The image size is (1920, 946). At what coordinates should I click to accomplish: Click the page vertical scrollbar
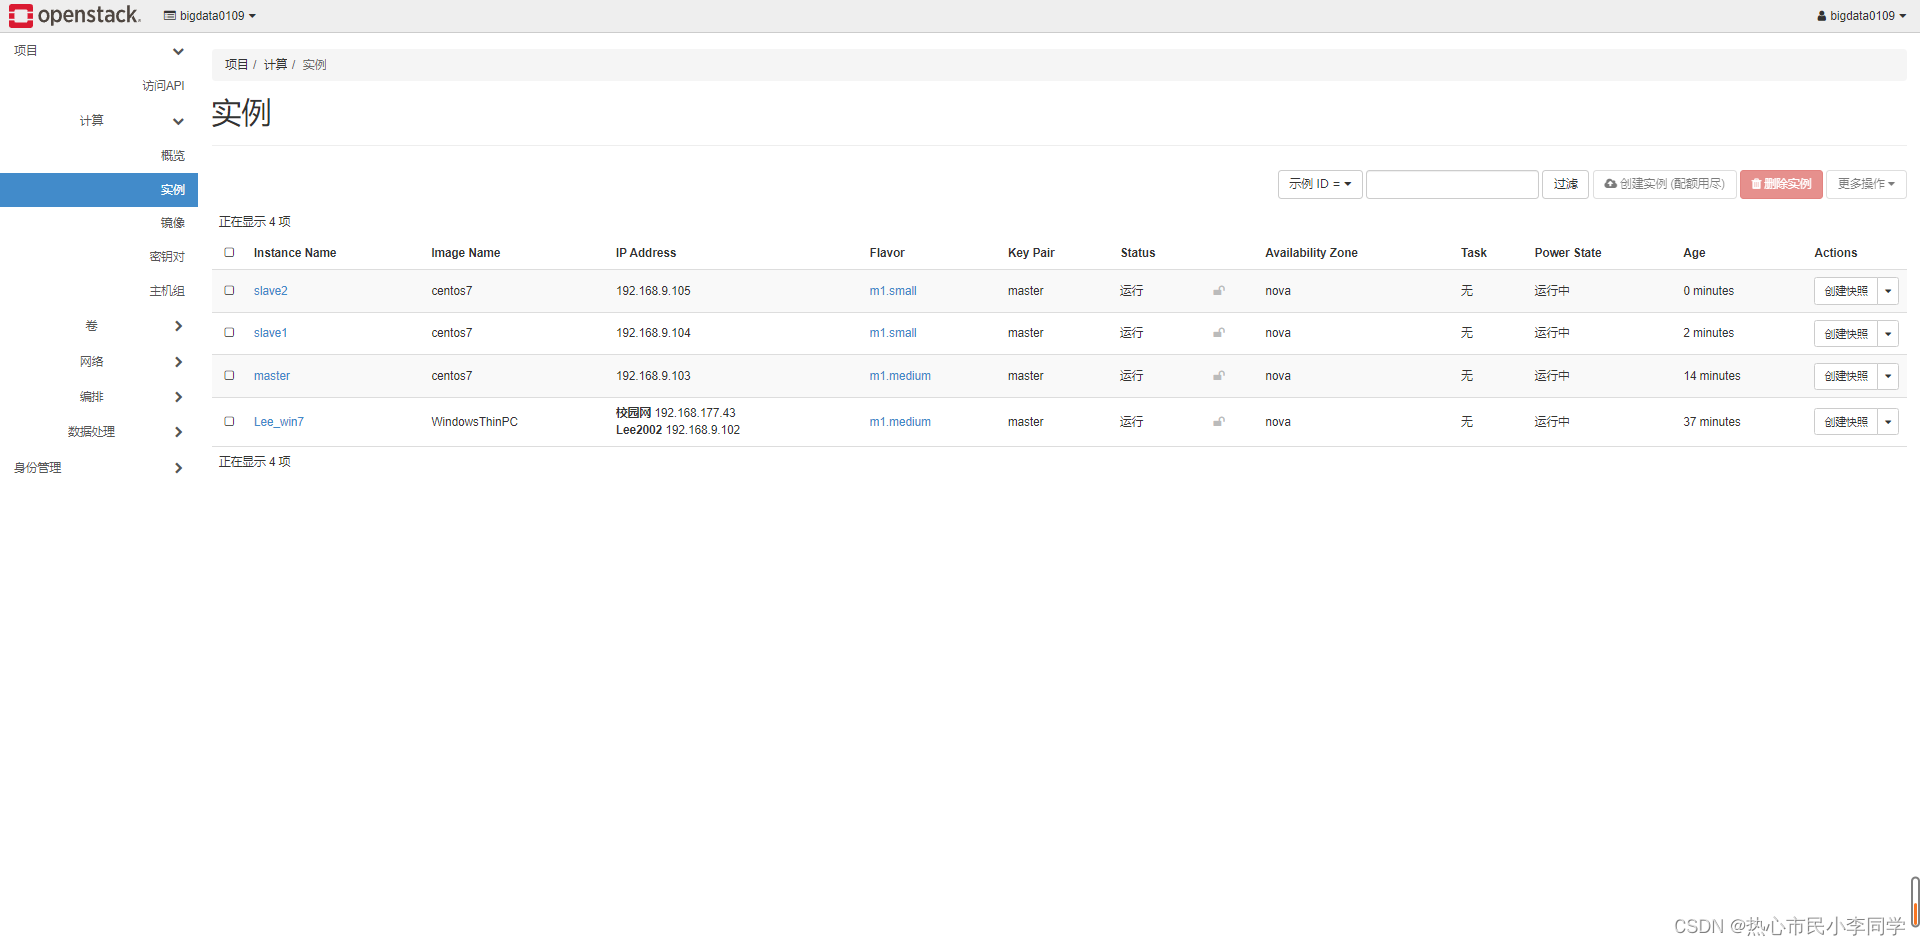pyautogui.click(x=1914, y=902)
